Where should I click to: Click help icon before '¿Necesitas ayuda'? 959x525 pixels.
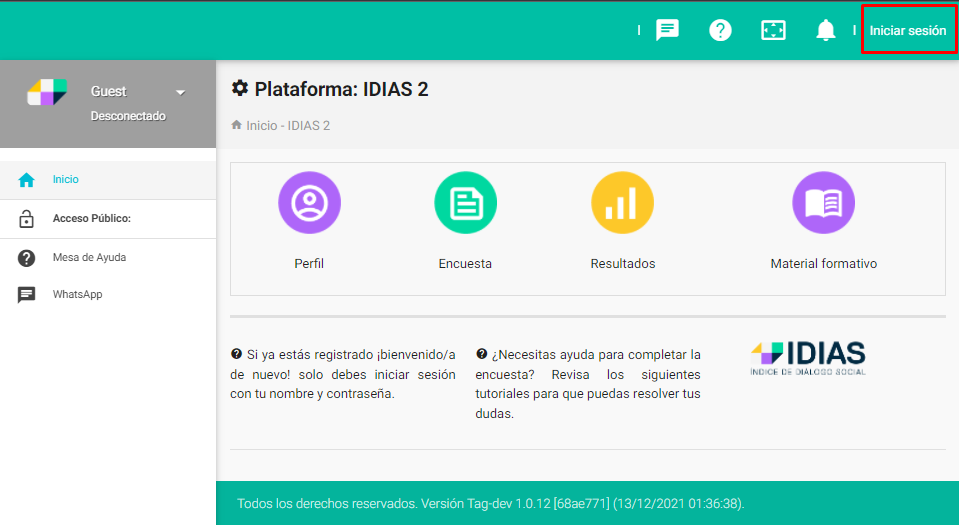[x=481, y=354]
